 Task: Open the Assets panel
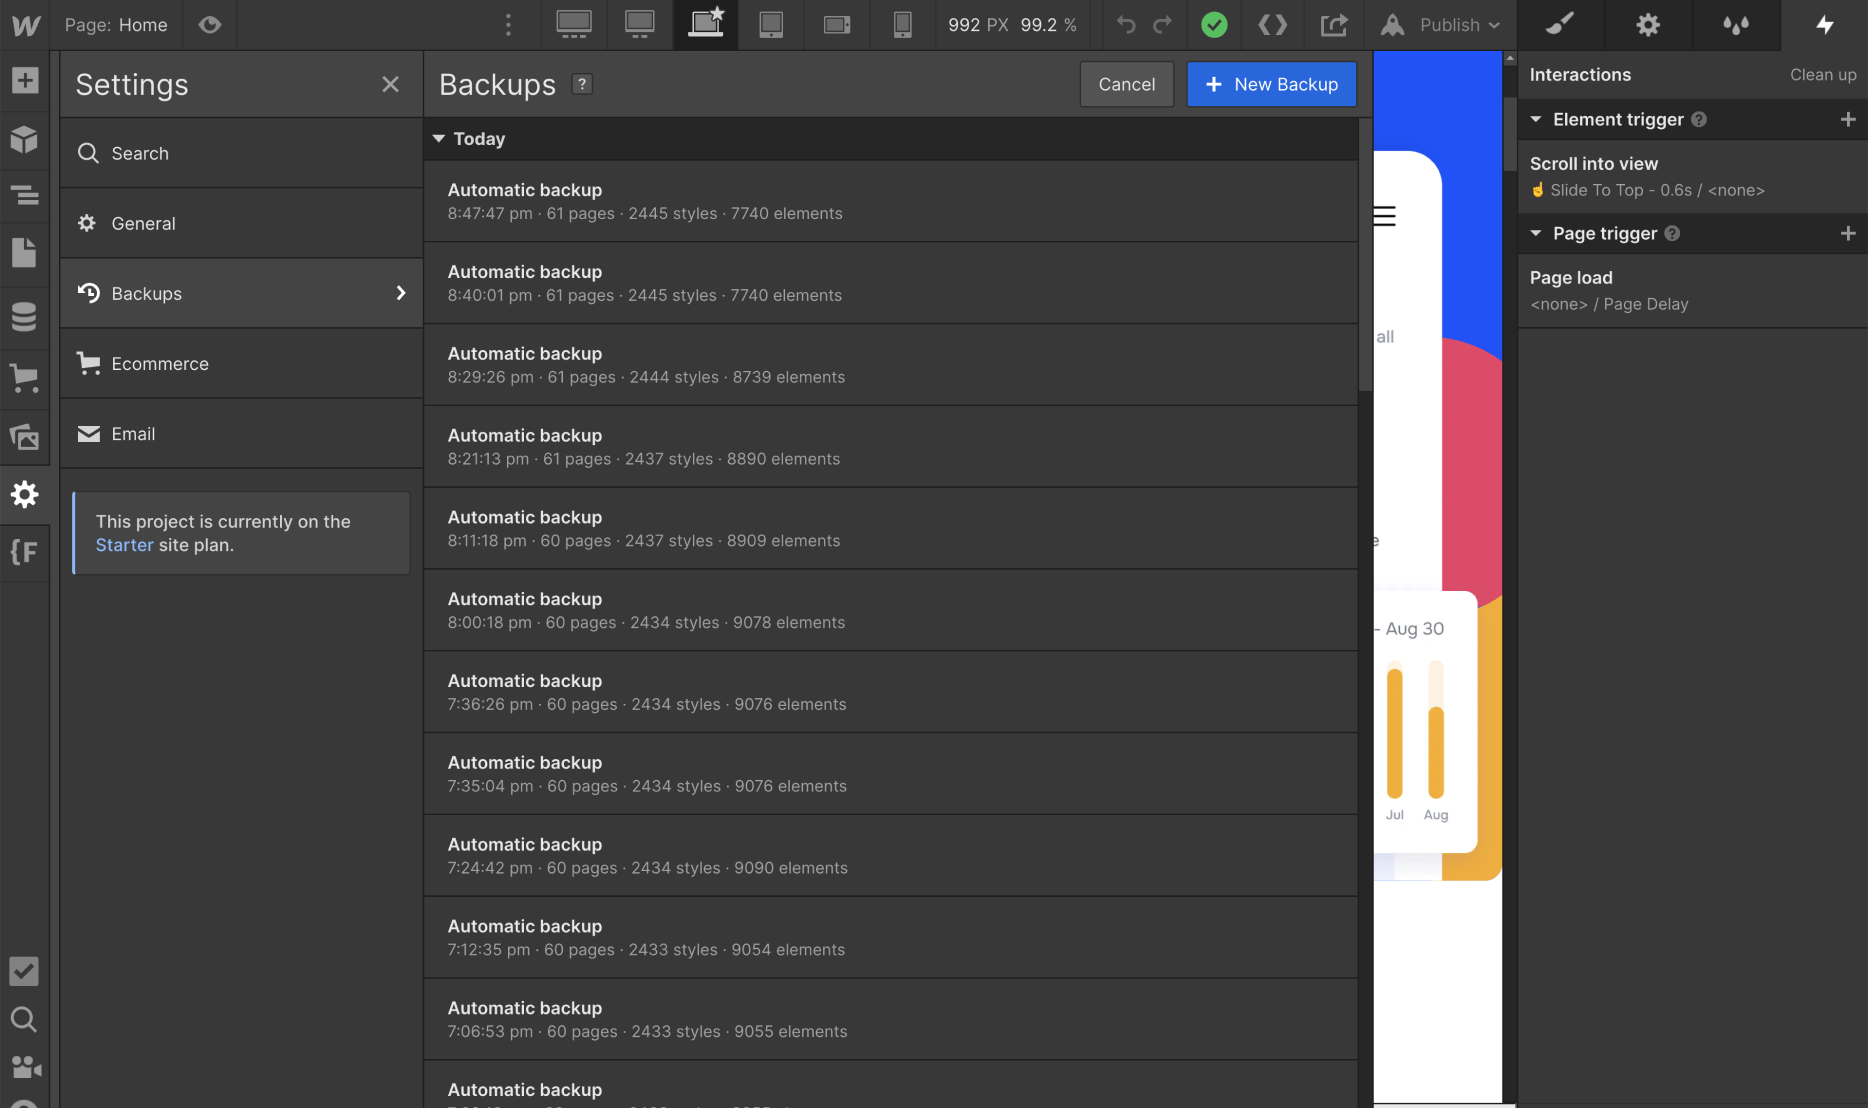click(x=25, y=437)
